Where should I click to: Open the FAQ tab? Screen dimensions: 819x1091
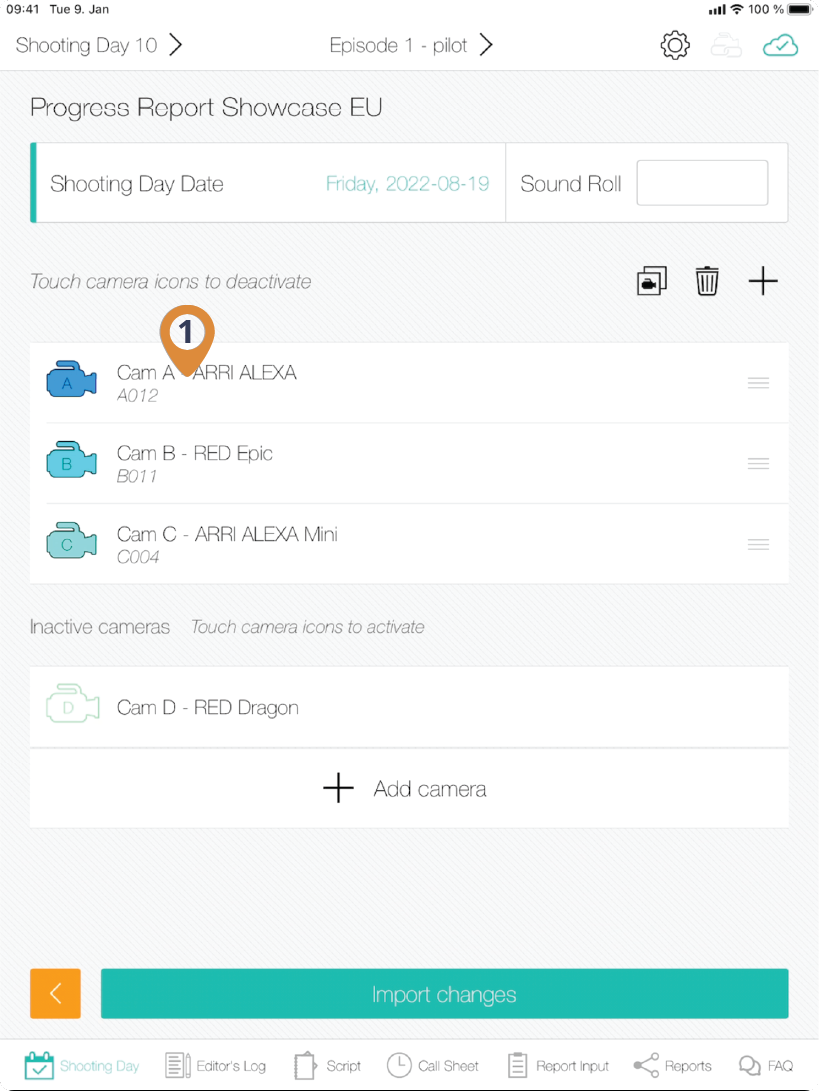pyautogui.click(x=765, y=1065)
